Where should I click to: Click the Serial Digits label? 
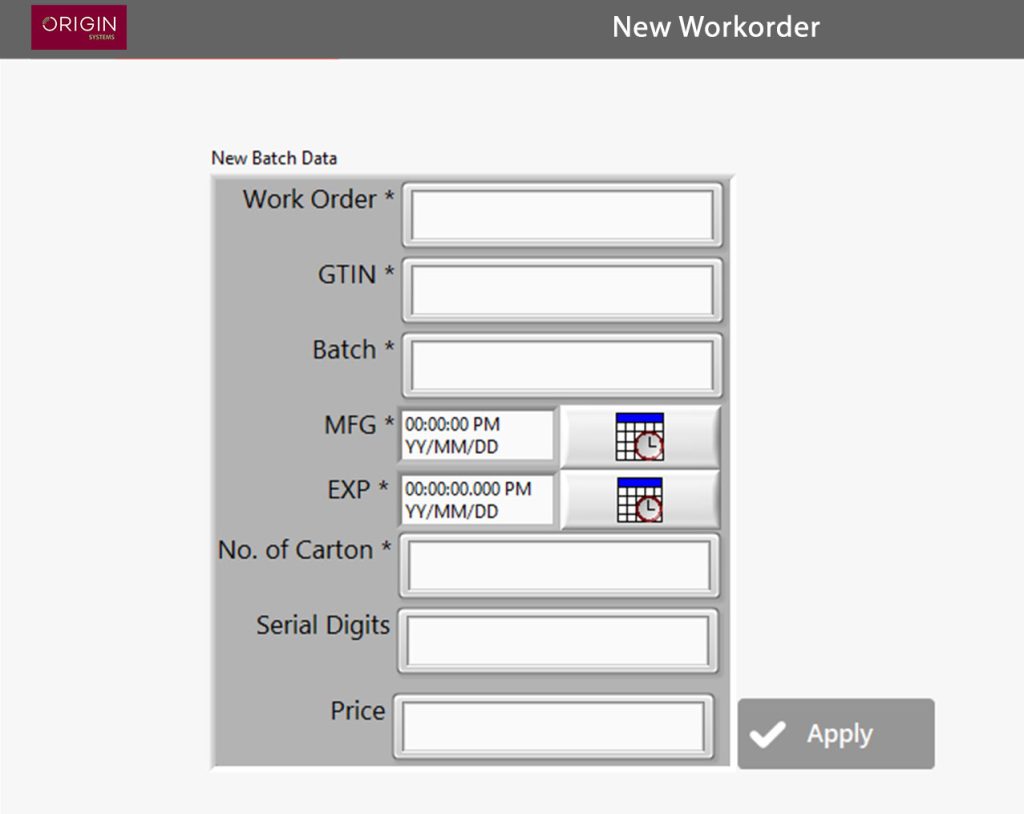323,625
